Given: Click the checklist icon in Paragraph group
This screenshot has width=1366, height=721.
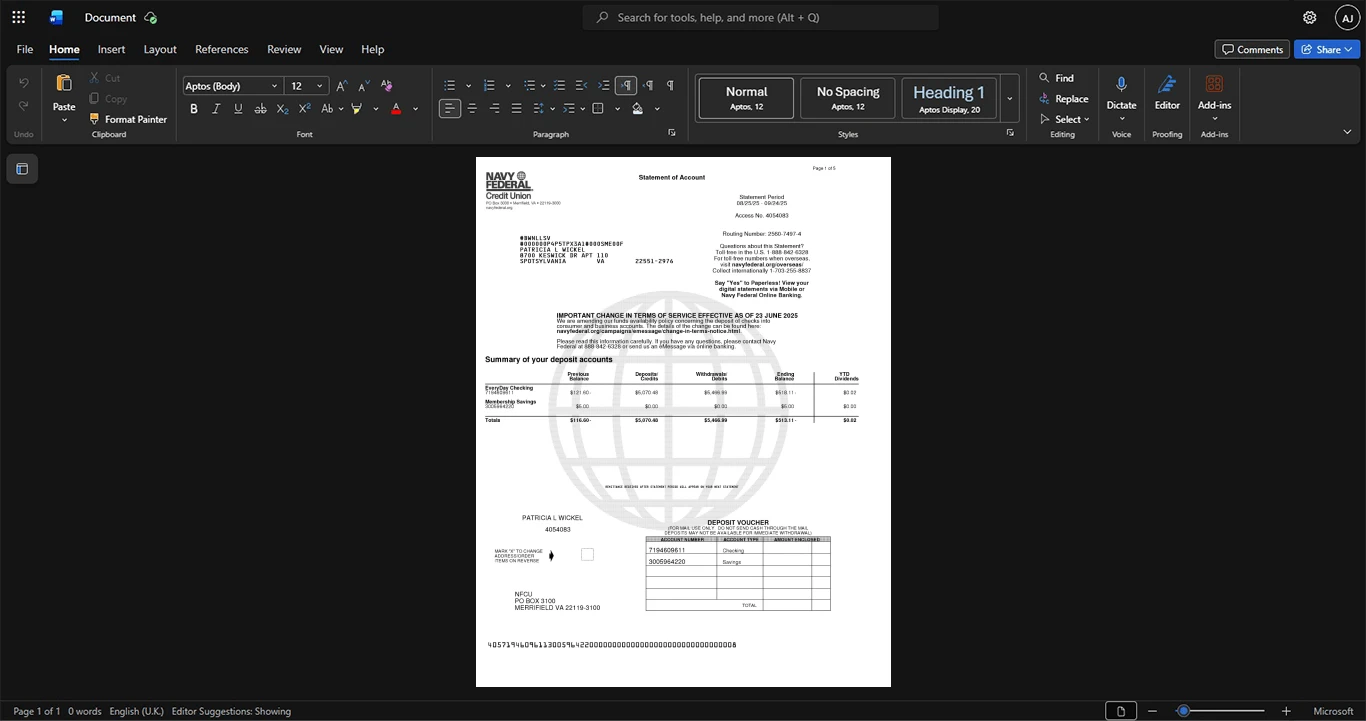Looking at the screenshot, I should [x=560, y=86].
